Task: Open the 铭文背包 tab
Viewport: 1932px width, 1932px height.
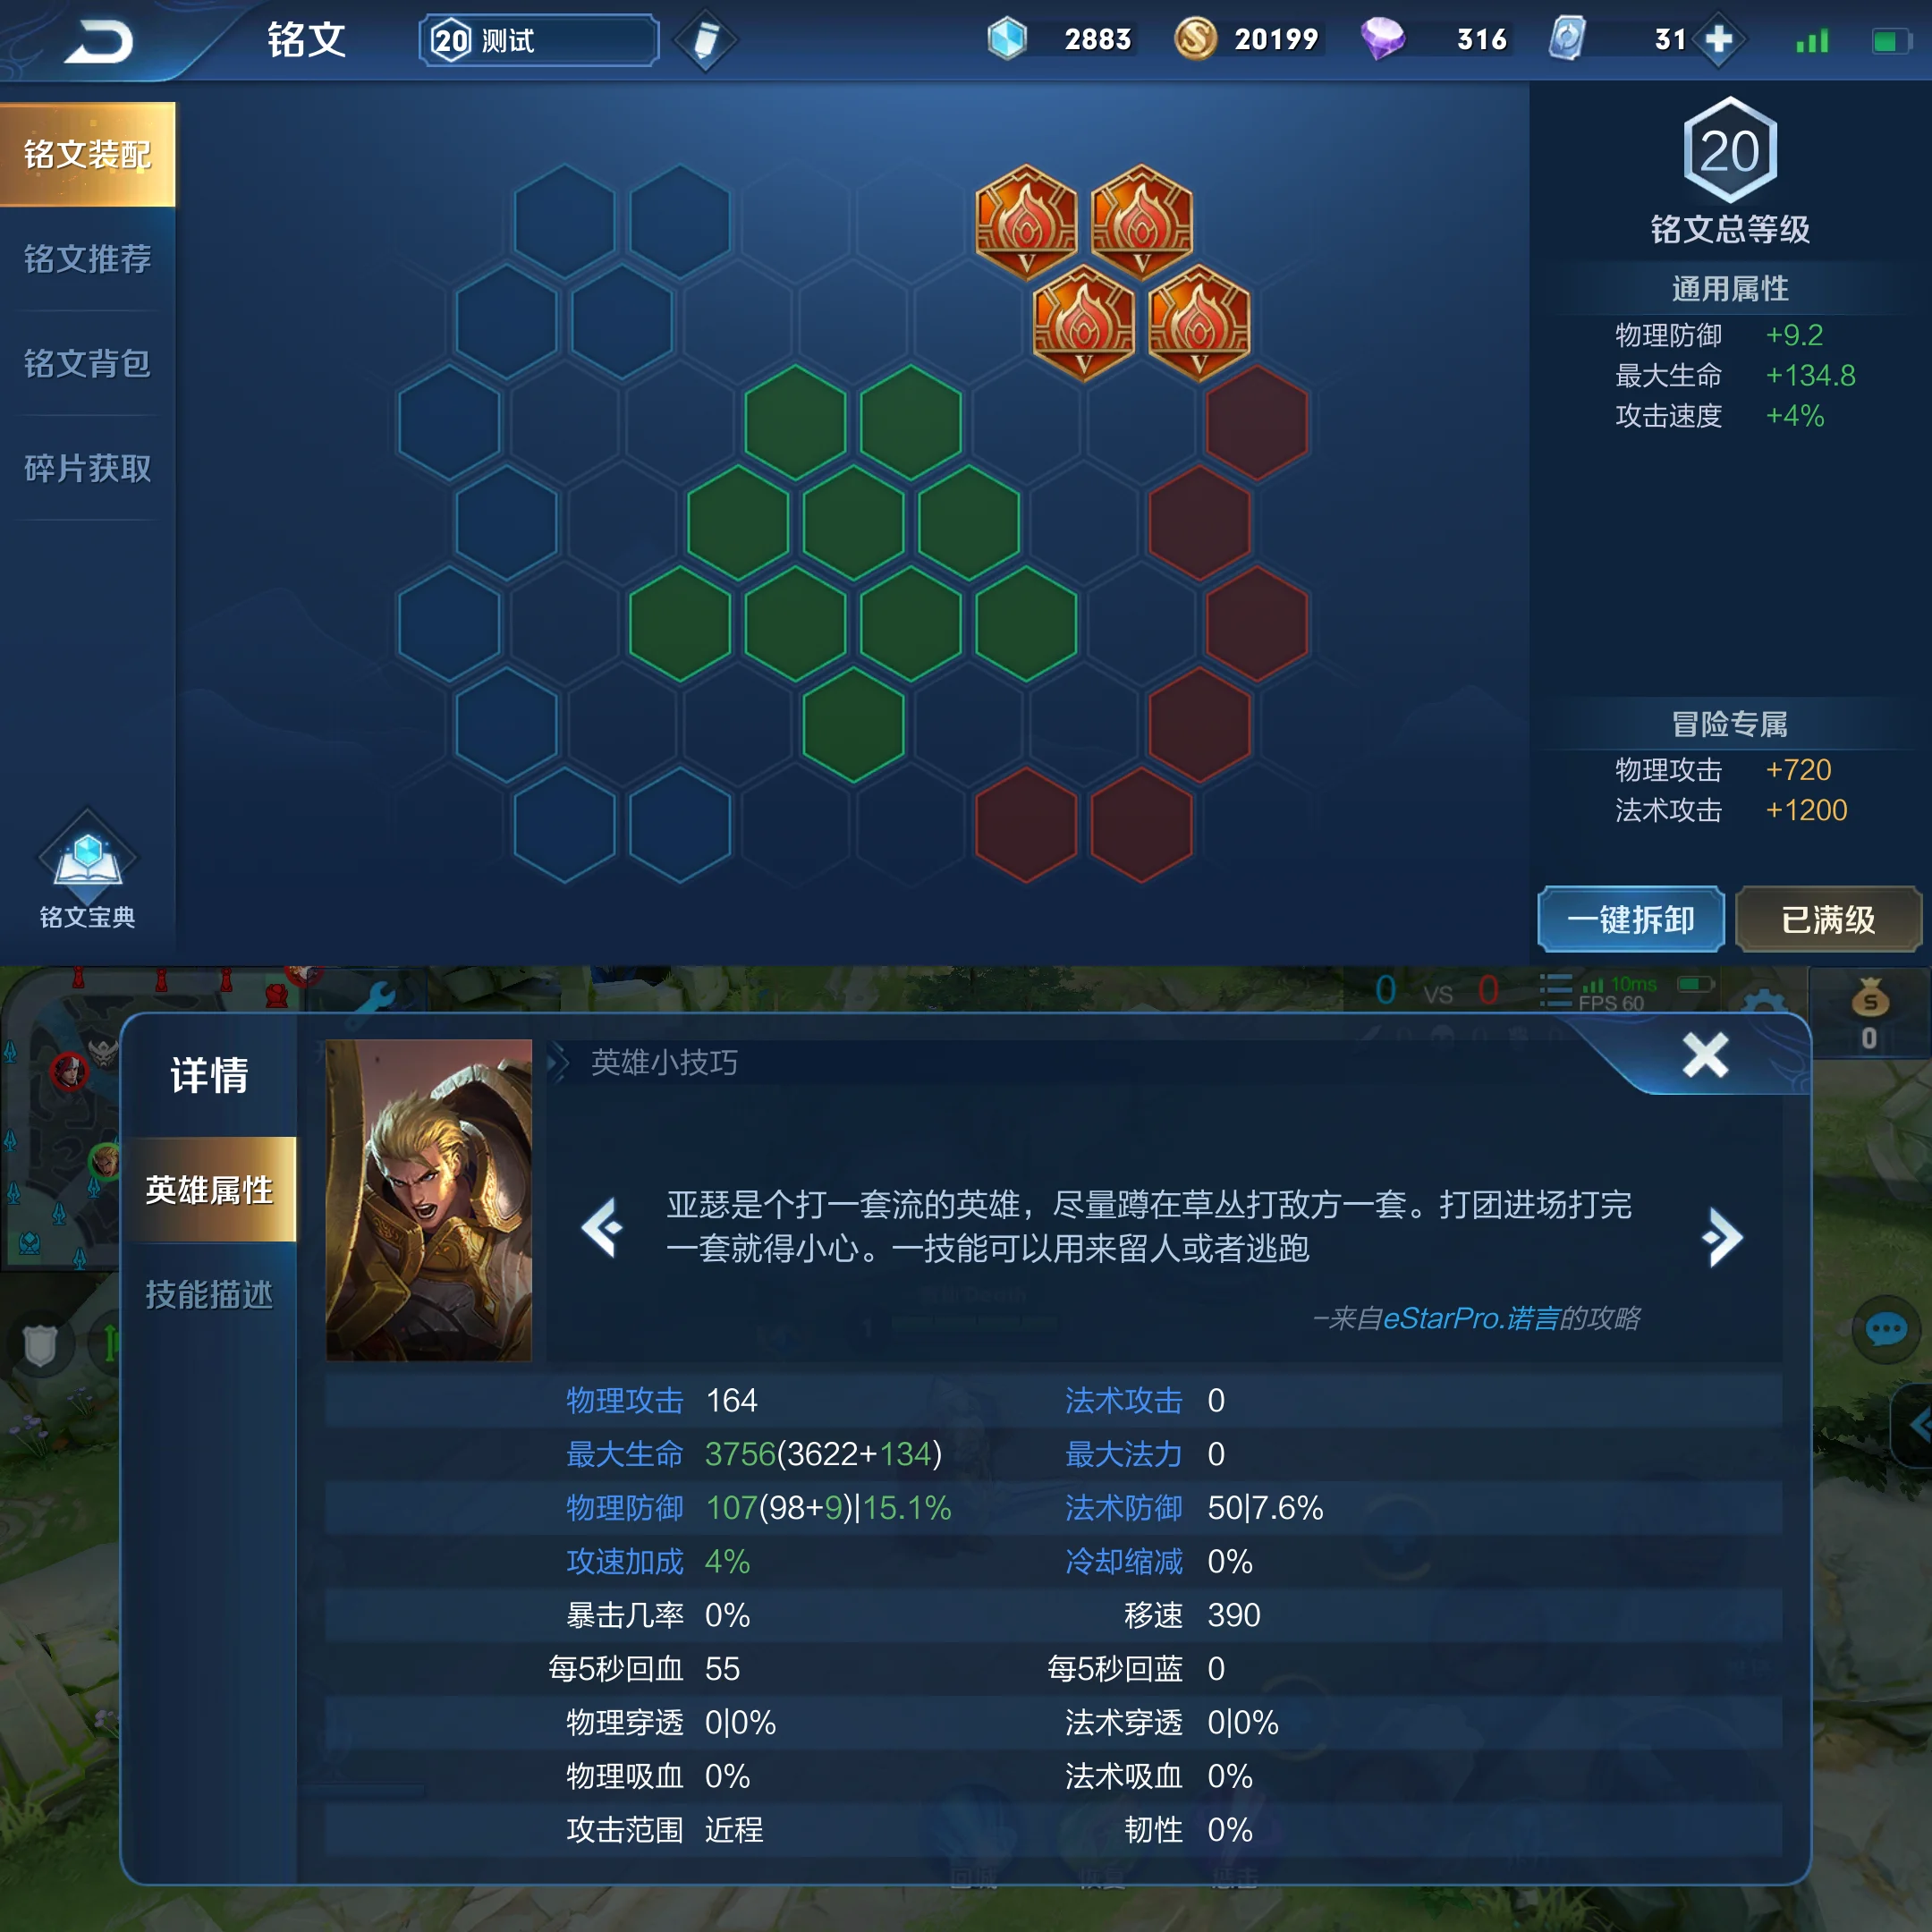Action: coord(87,363)
